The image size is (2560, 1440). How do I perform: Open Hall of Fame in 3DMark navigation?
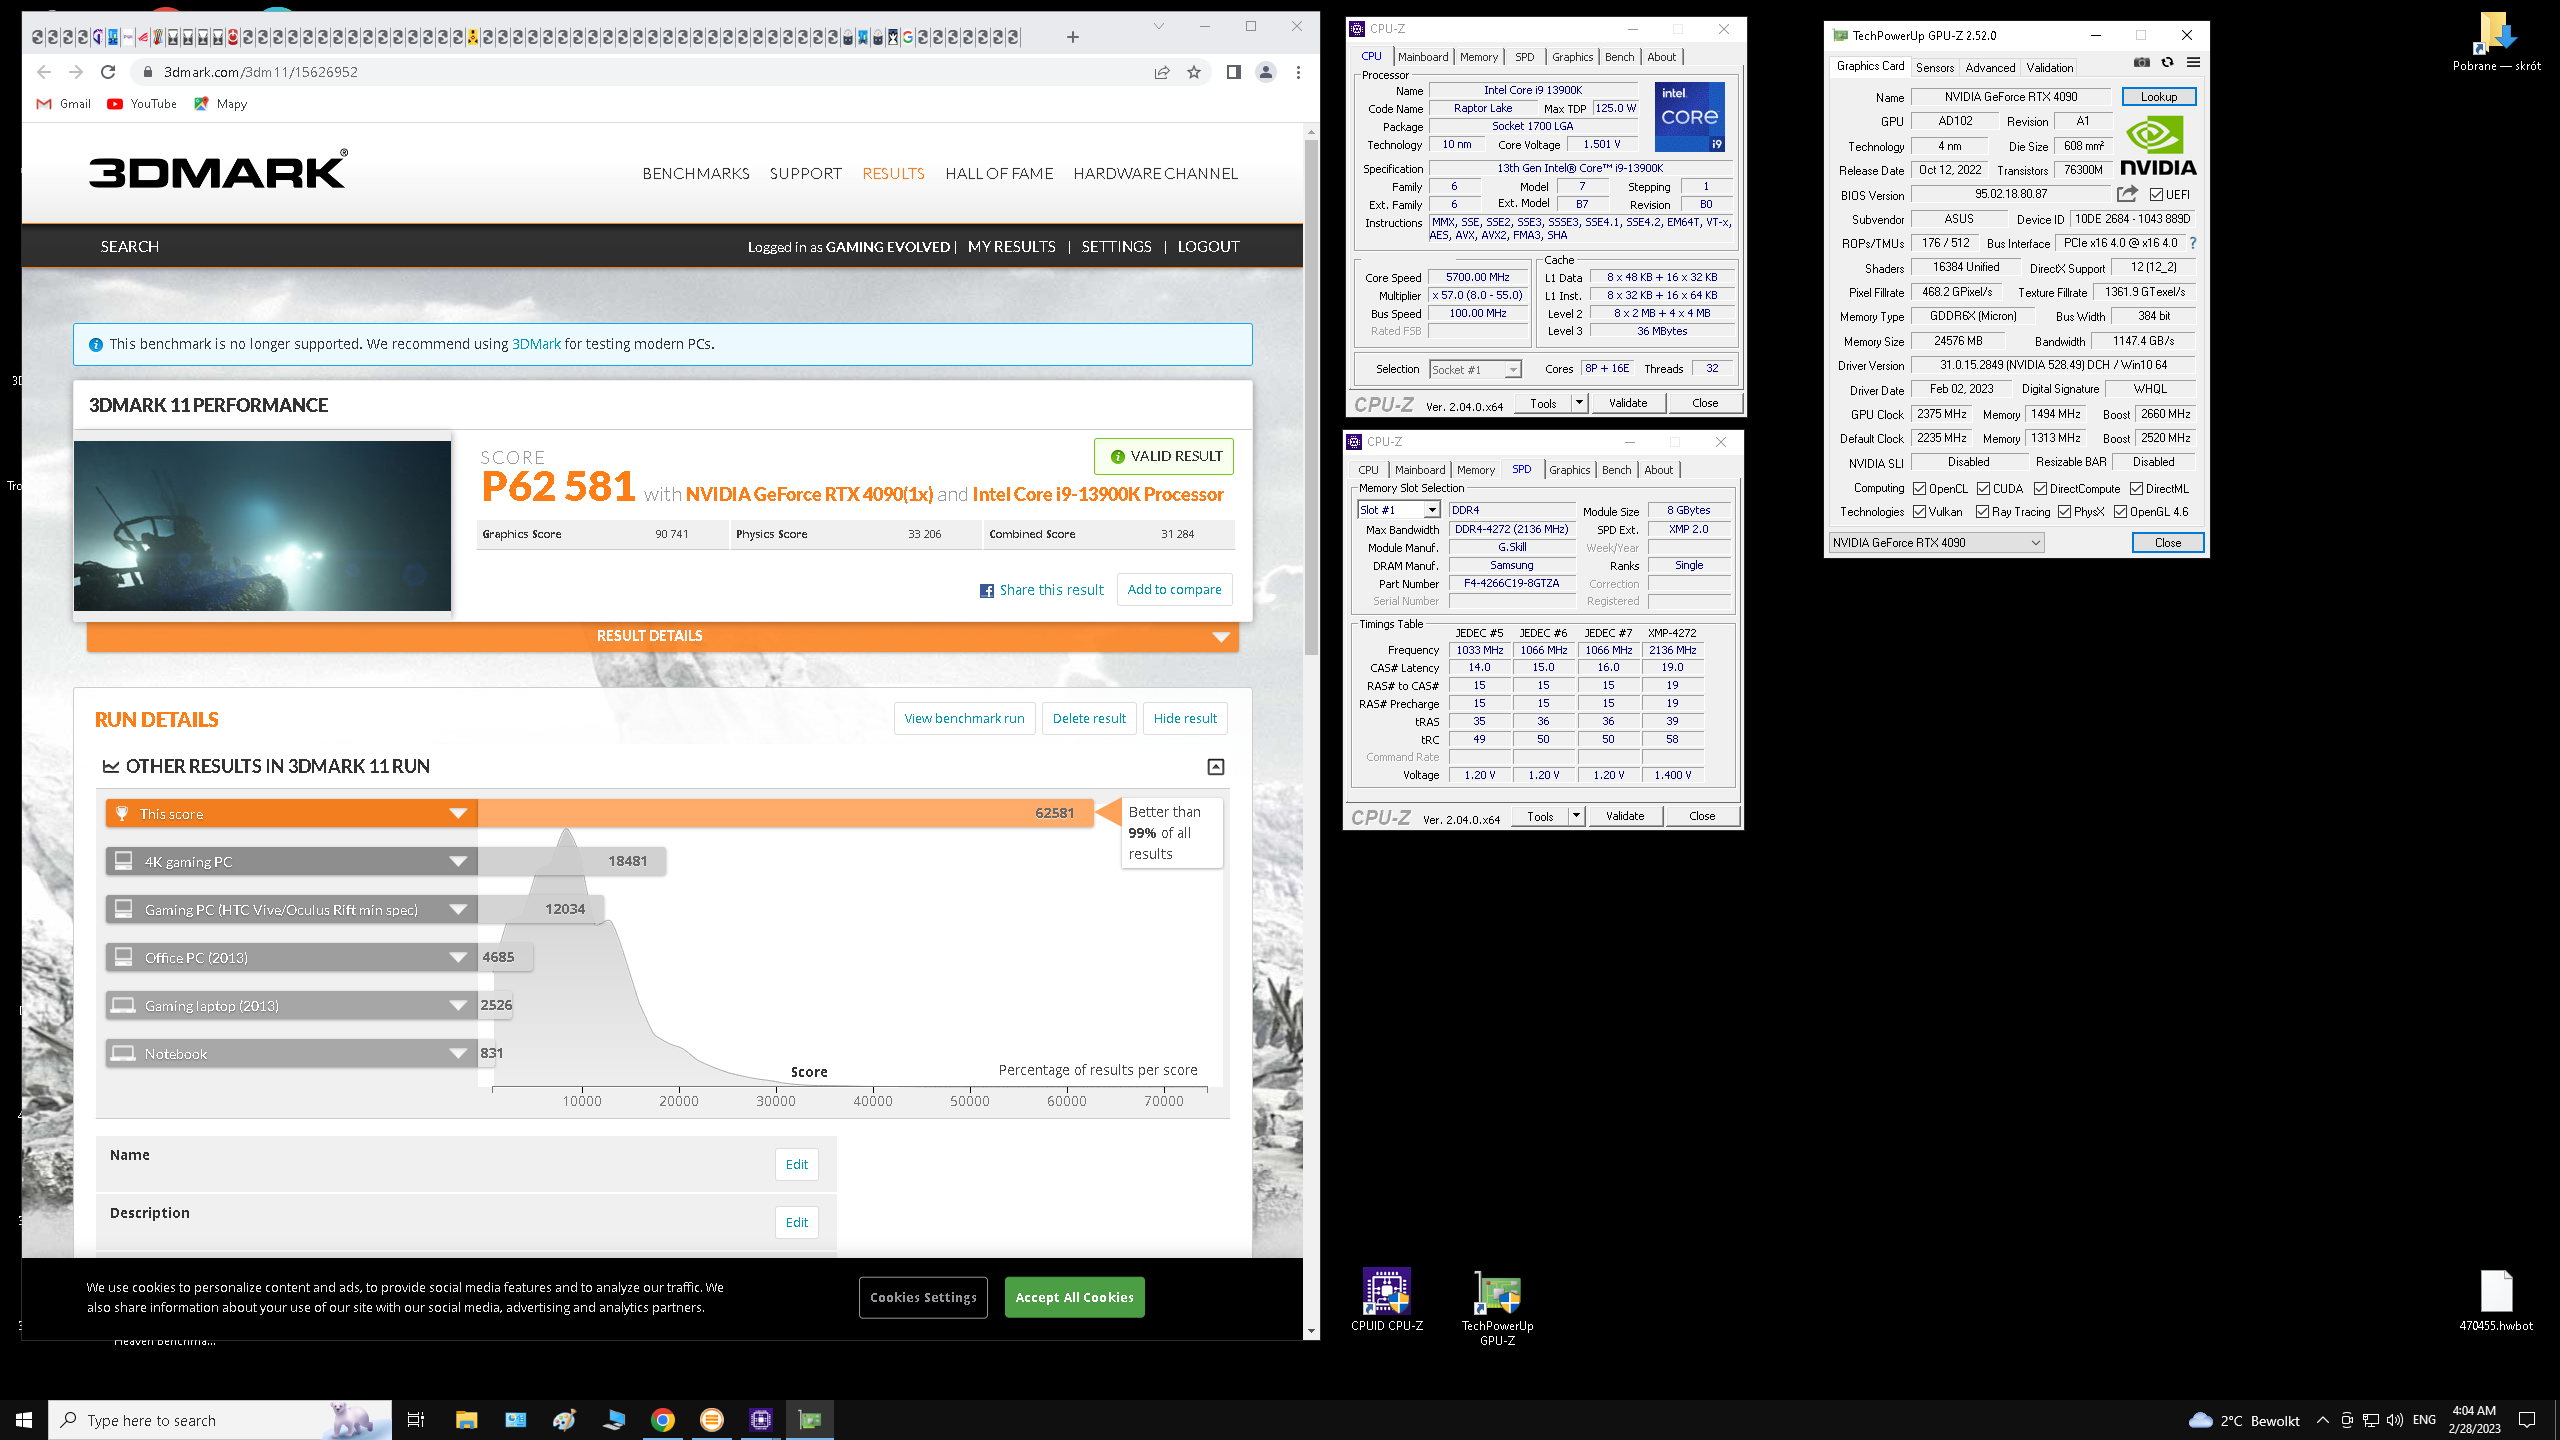pyautogui.click(x=999, y=174)
